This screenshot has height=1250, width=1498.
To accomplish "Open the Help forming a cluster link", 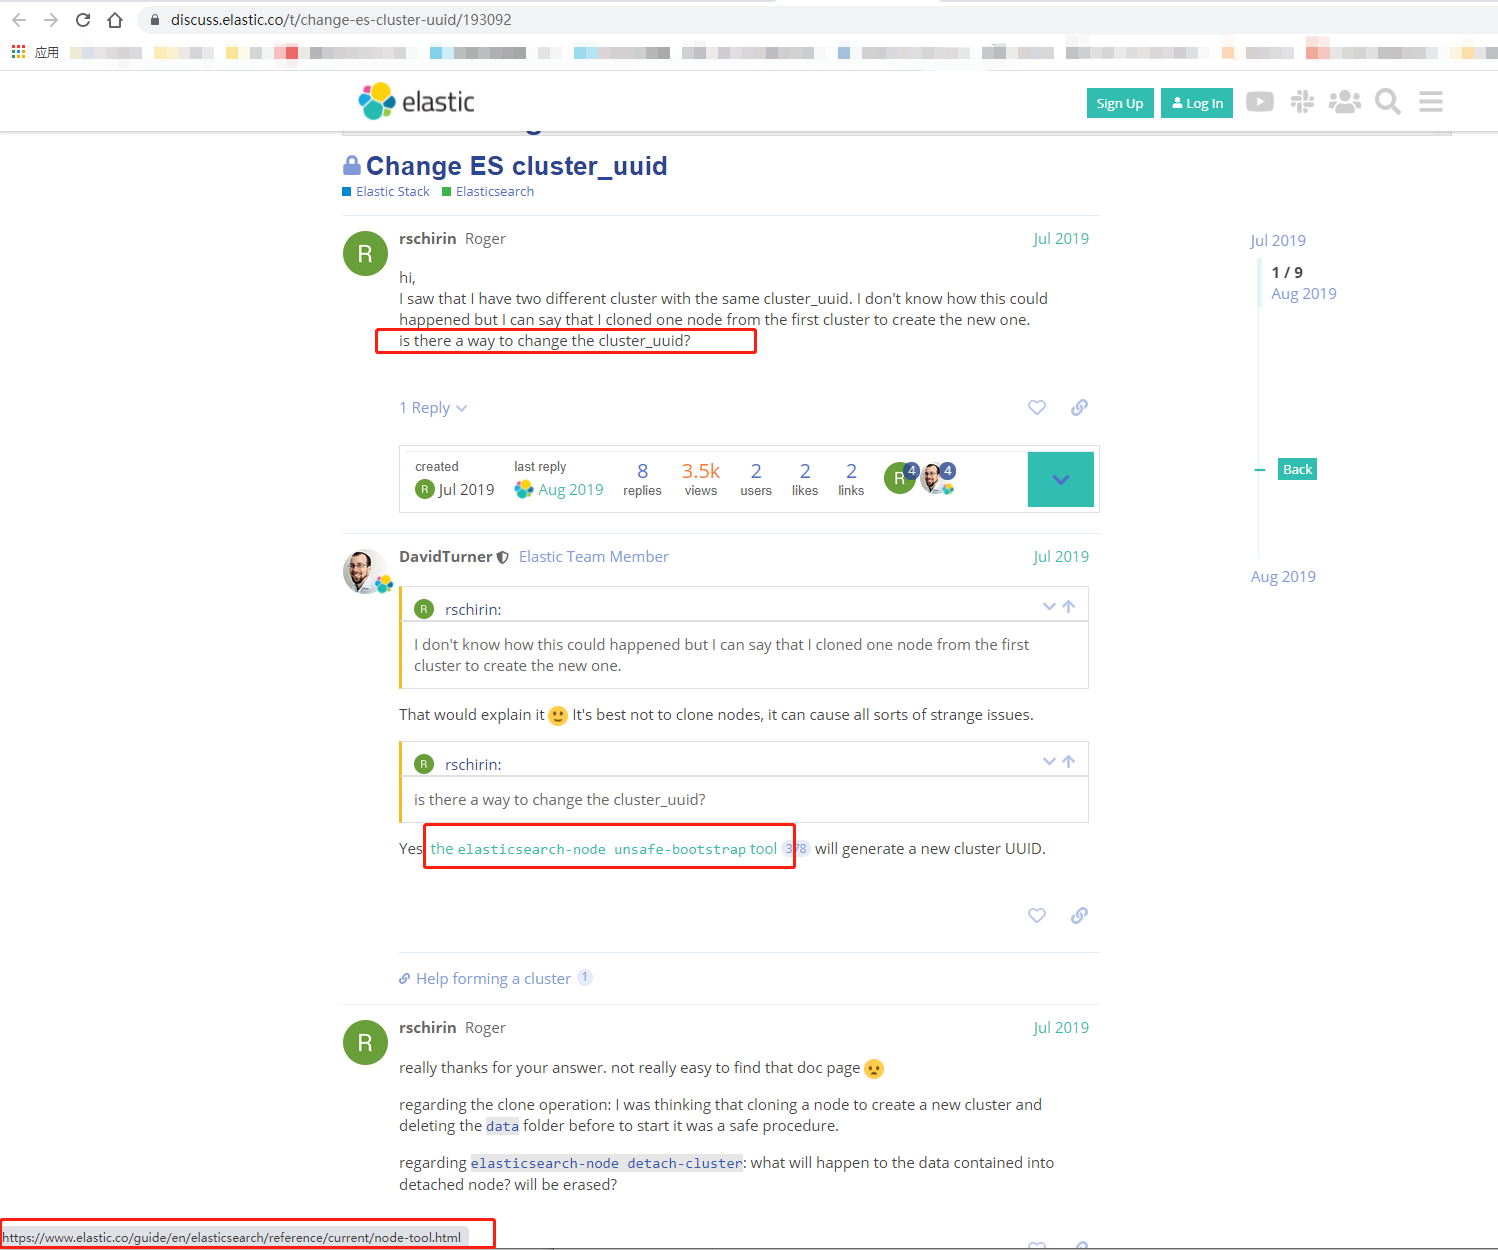I will [493, 979].
